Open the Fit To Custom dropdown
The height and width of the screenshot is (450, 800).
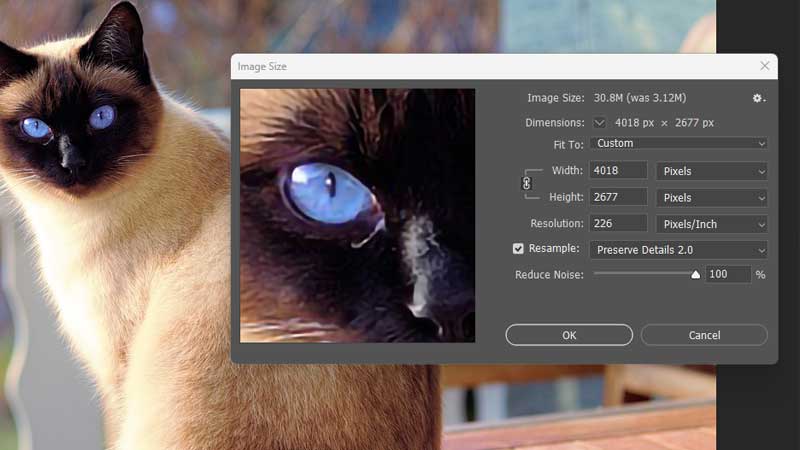tap(679, 143)
